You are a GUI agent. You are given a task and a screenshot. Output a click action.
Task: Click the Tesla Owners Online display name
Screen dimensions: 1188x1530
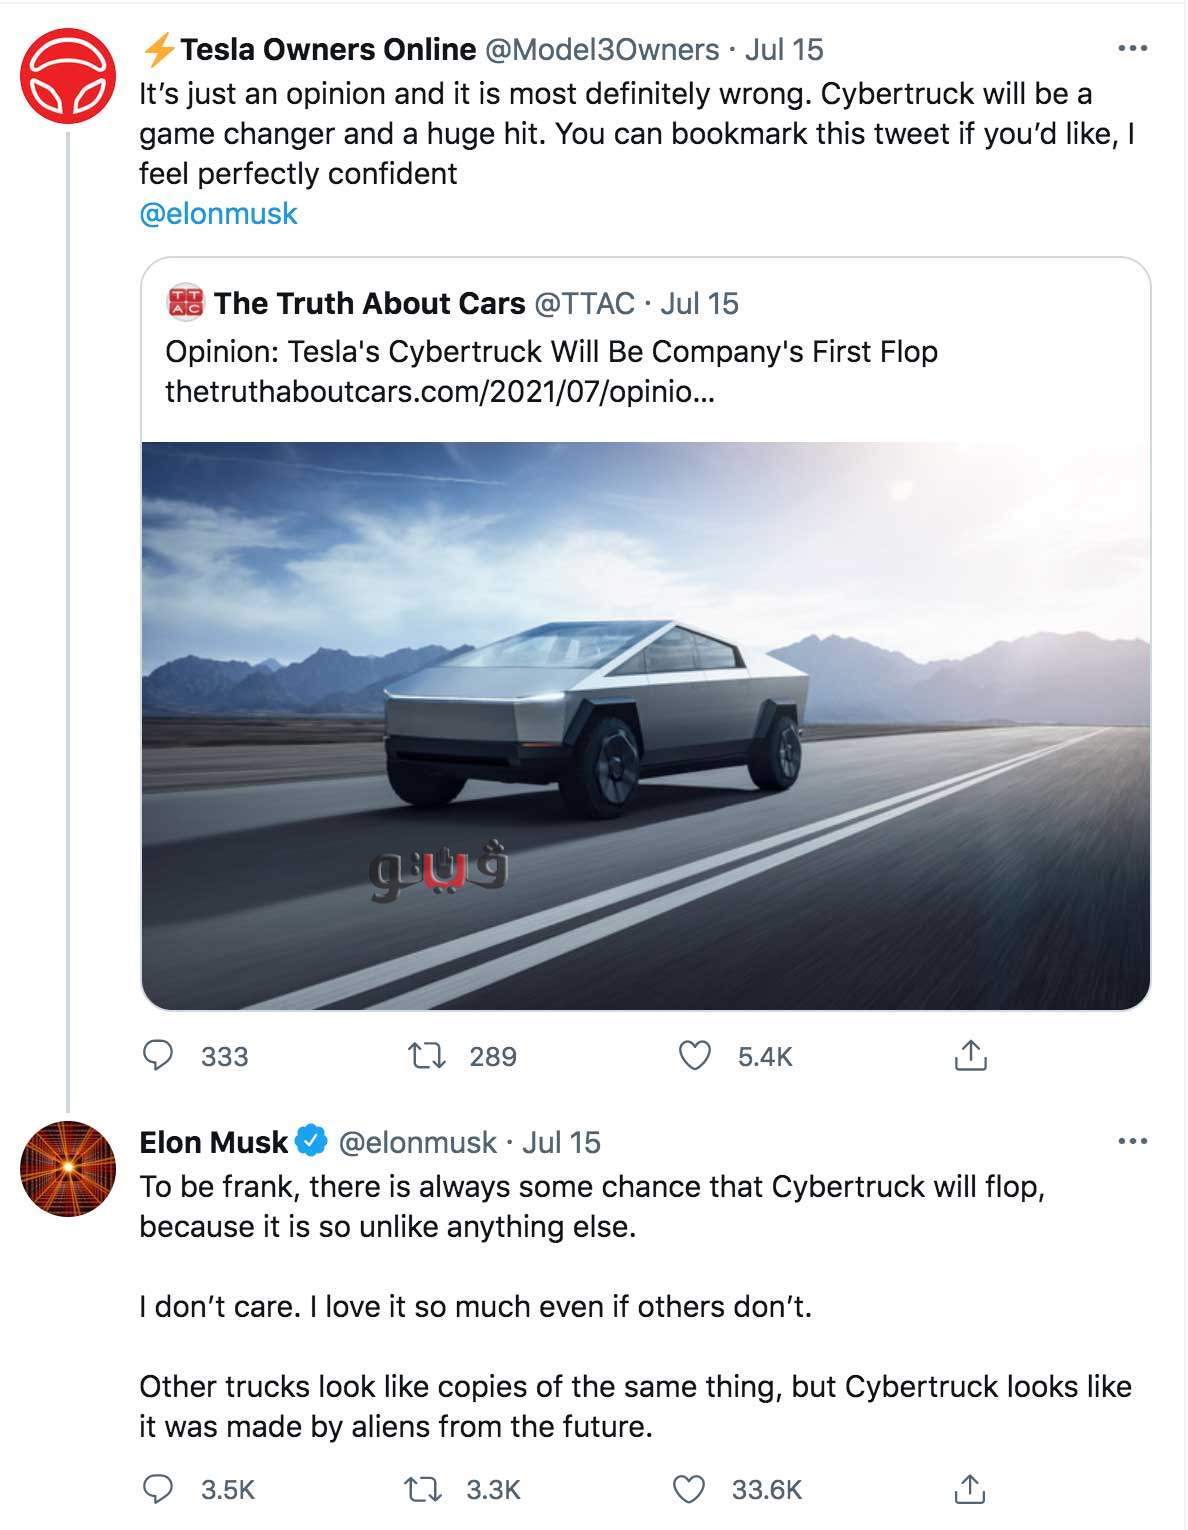tap(328, 49)
